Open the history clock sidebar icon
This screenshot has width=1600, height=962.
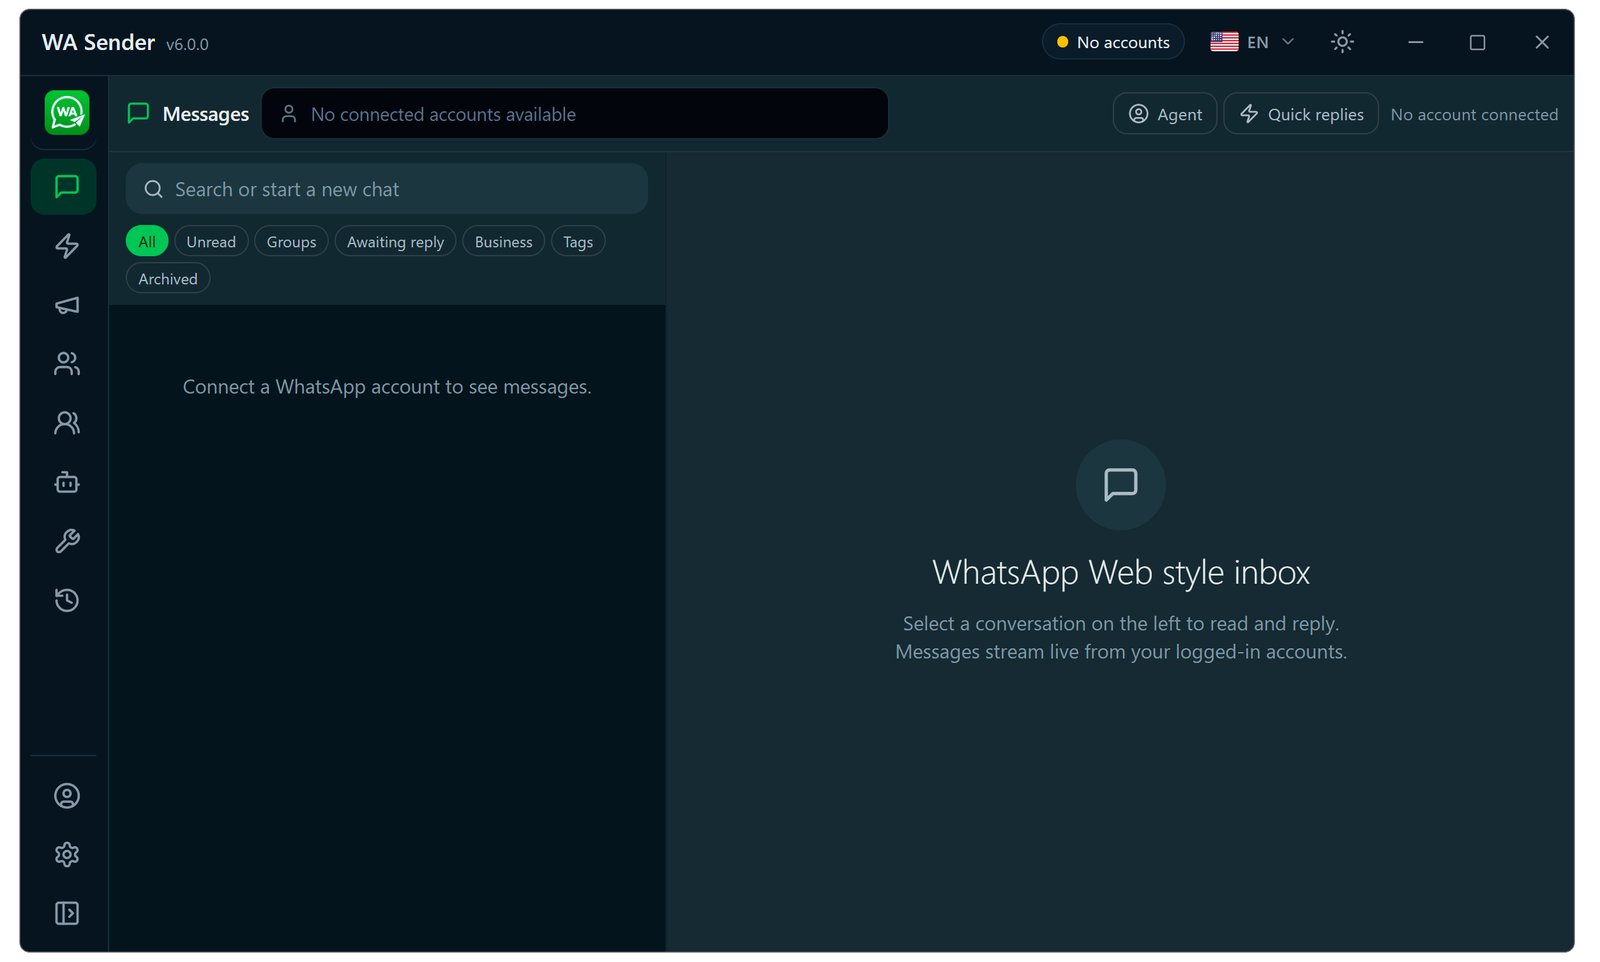(x=67, y=600)
